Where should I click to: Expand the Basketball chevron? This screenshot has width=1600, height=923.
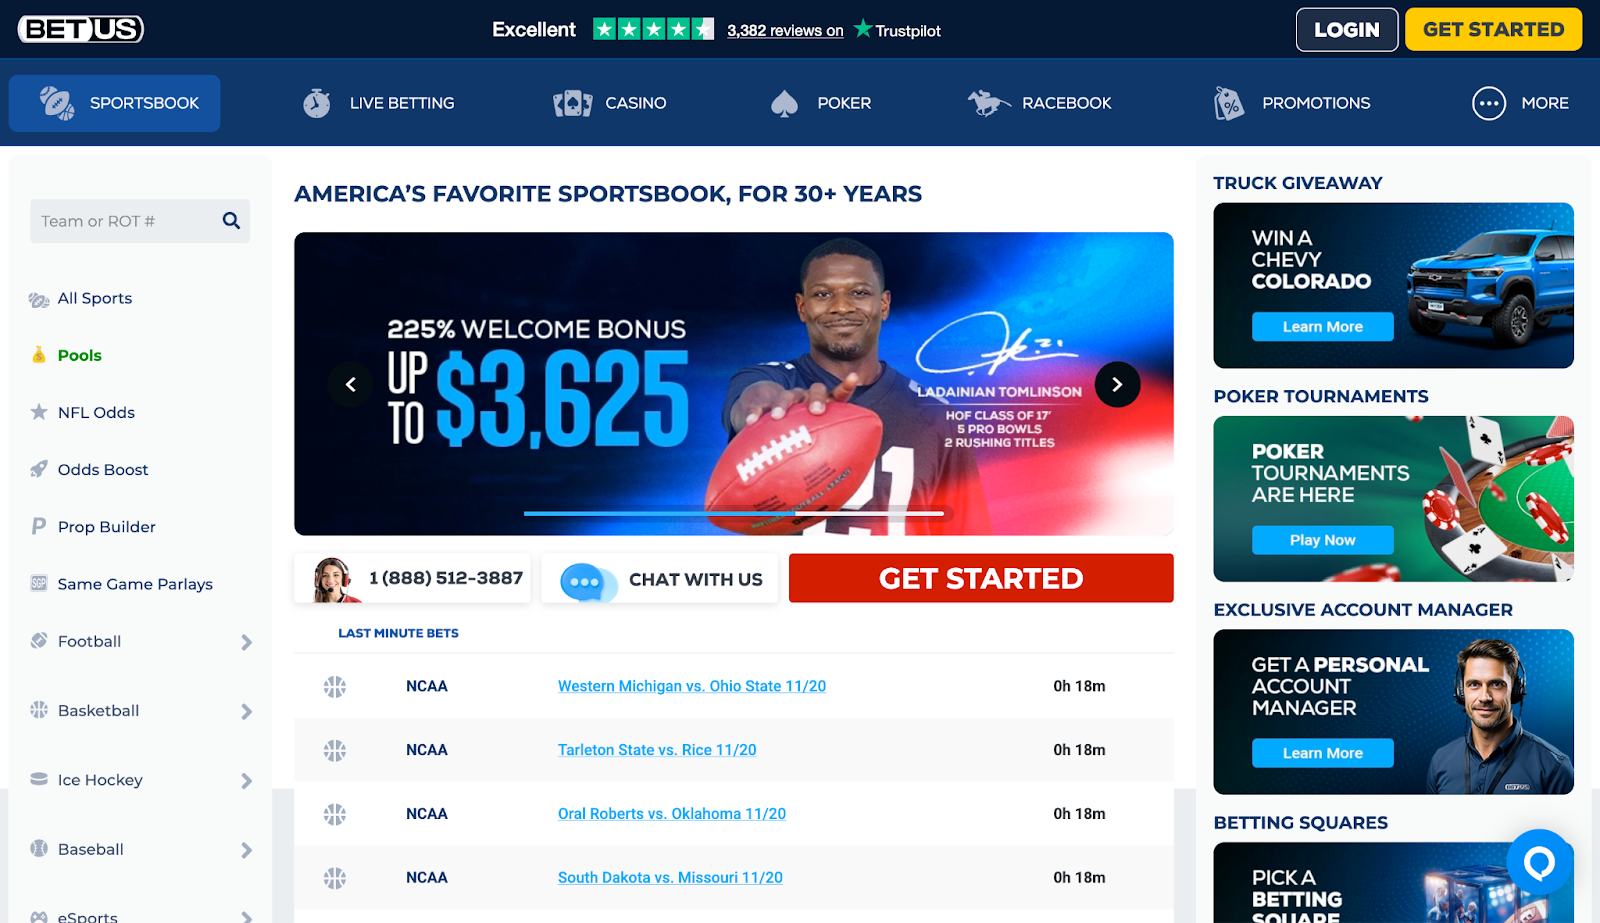click(x=246, y=711)
